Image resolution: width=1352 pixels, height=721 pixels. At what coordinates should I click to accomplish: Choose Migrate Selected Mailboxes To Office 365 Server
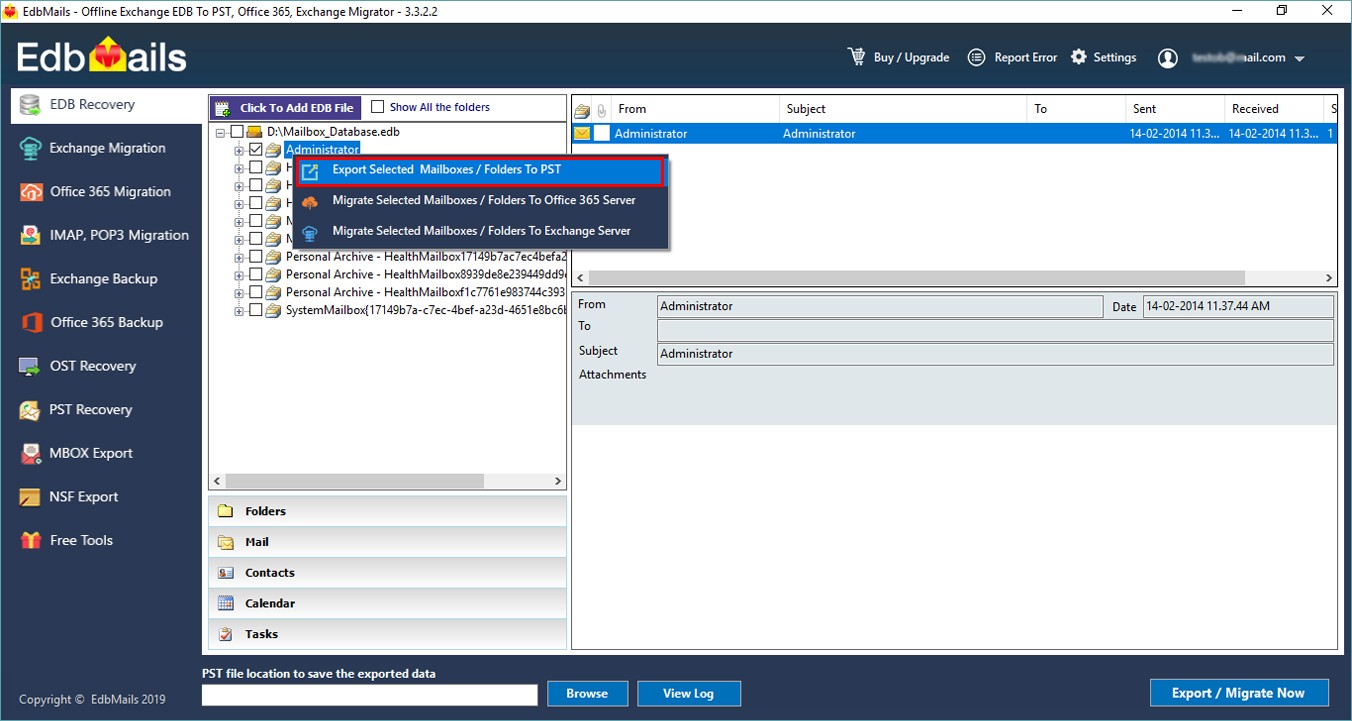[x=483, y=201]
